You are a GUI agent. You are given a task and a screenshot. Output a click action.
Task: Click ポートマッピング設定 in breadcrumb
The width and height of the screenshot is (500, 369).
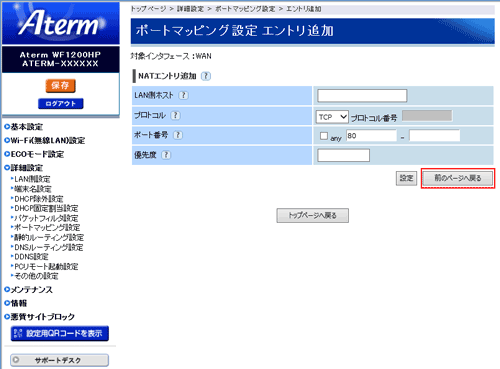(245, 9)
